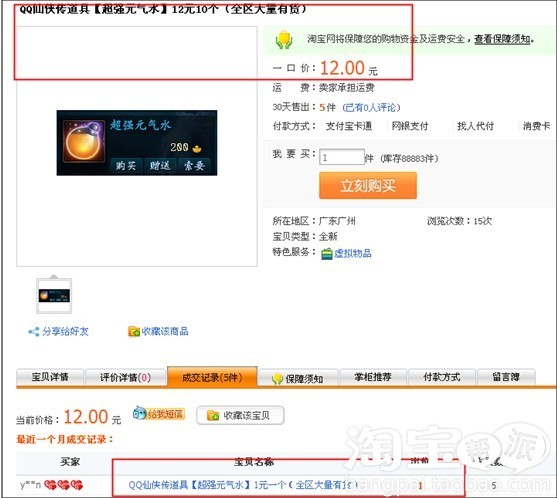Click the 立刻购买 buy now button
Image resolution: width=557 pixels, height=498 pixels.
pyautogui.click(x=368, y=185)
